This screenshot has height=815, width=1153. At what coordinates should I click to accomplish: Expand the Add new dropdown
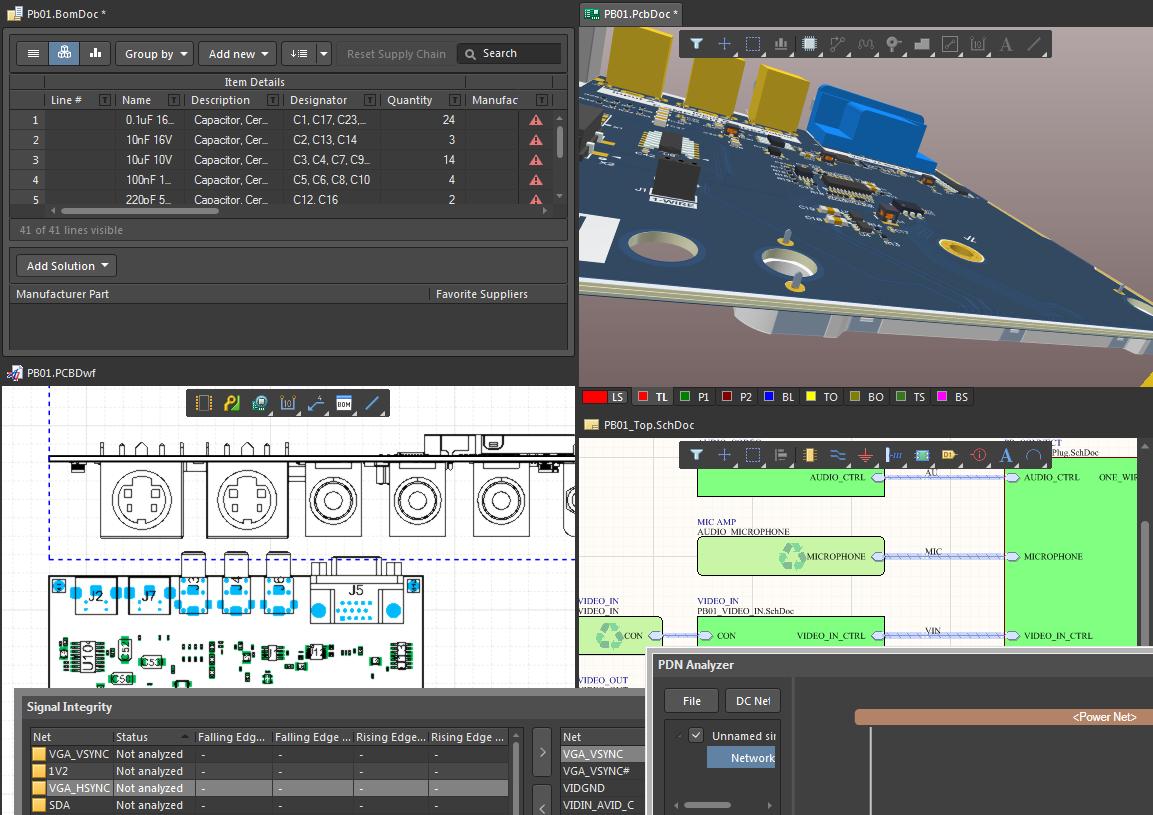[x=237, y=54]
